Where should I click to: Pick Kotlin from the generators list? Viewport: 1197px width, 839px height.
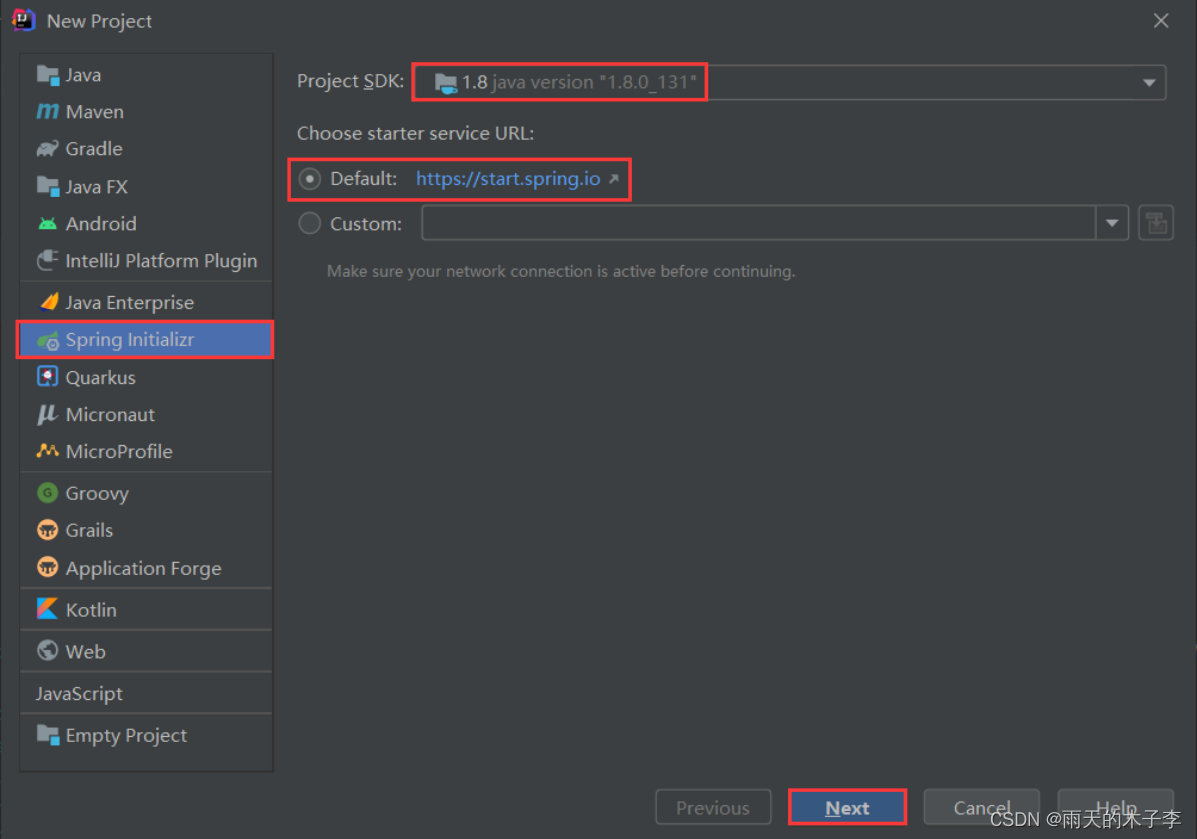[146, 609]
